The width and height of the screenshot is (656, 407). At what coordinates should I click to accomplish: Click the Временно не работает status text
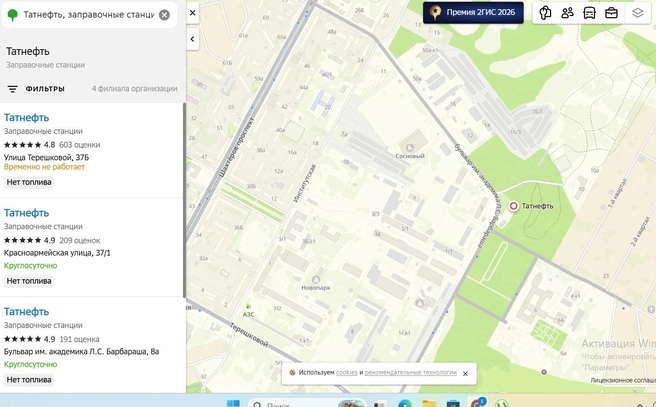[x=44, y=167]
